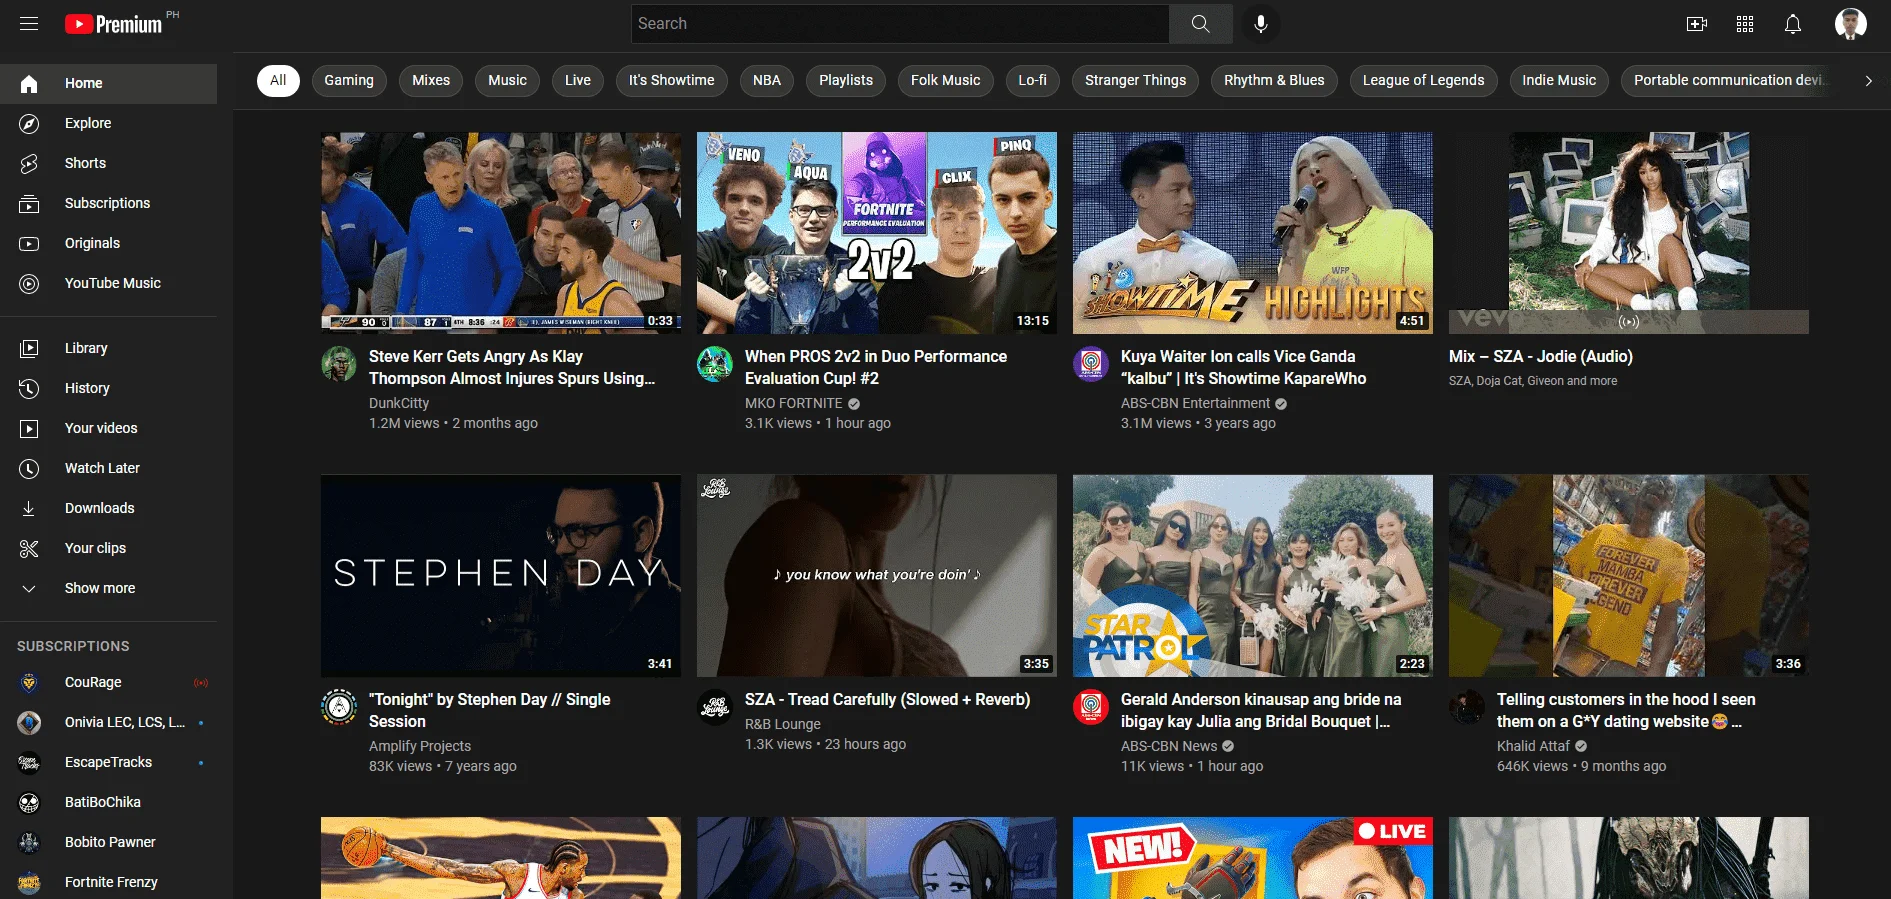Open Downloads in sidebar
Image resolution: width=1891 pixels, height=899 pixels.
pyautogui.click(x=108, y=509)
